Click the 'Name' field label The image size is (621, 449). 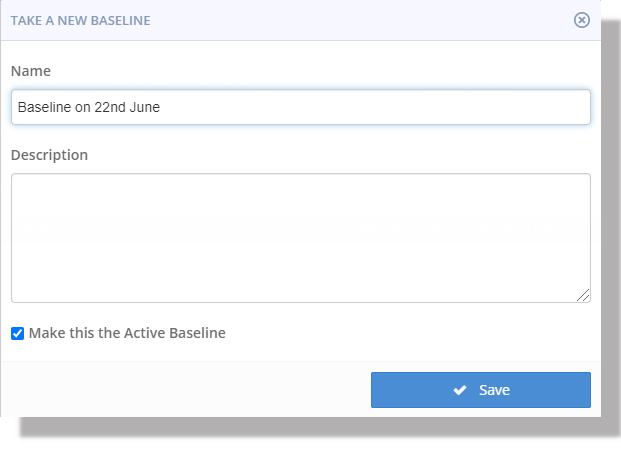click(x=30, y=71)
